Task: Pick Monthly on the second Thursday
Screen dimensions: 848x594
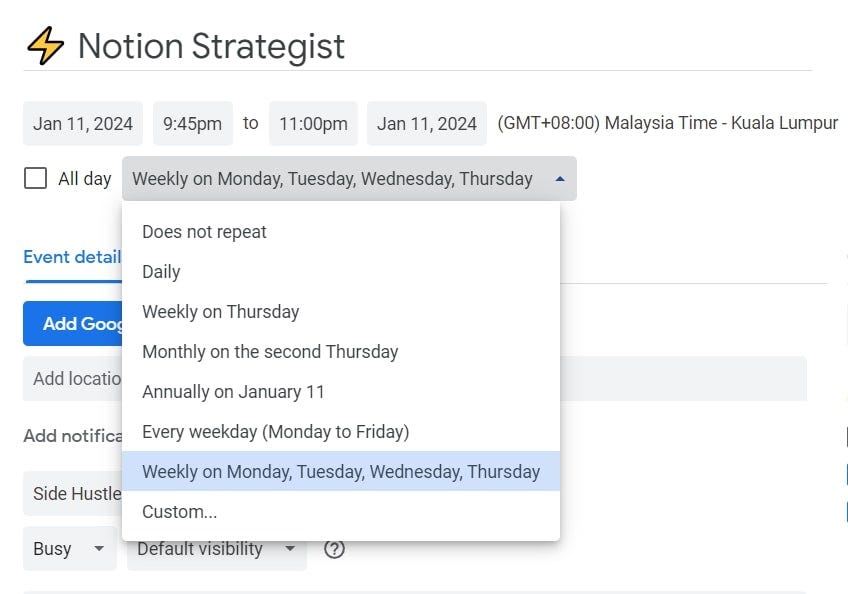Action: (272, 351)
